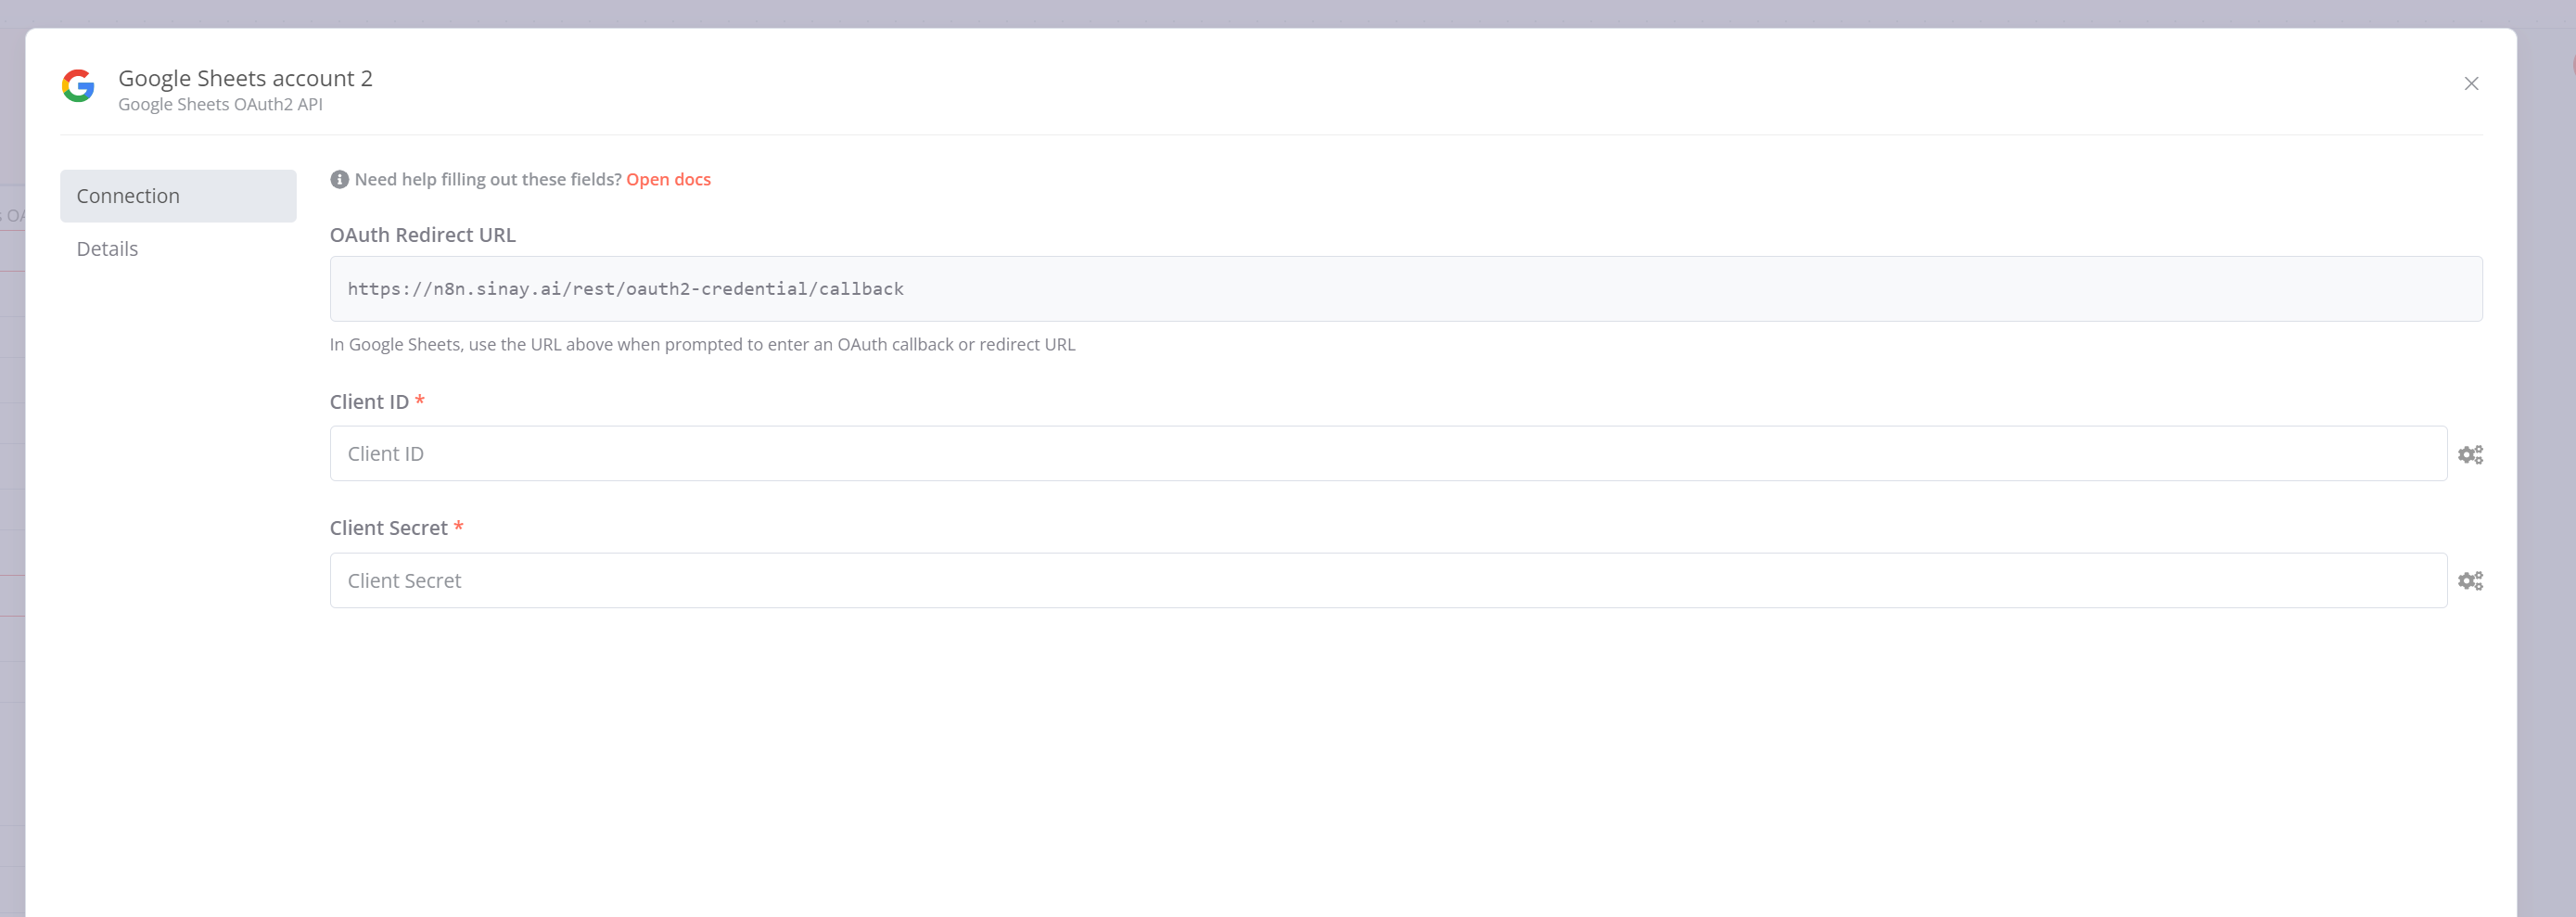
Task: Click the OAuth Redirect URL label
Action: tap(423, 235)
